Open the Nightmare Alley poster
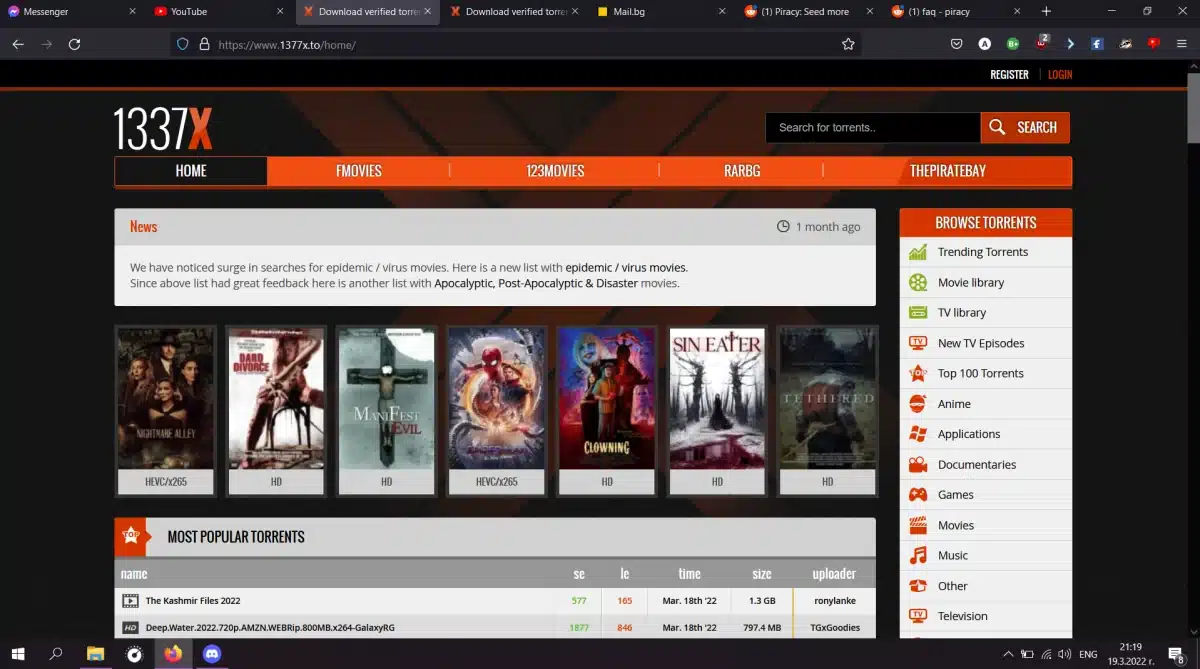 pyautogui.click(x=166, y=398)
